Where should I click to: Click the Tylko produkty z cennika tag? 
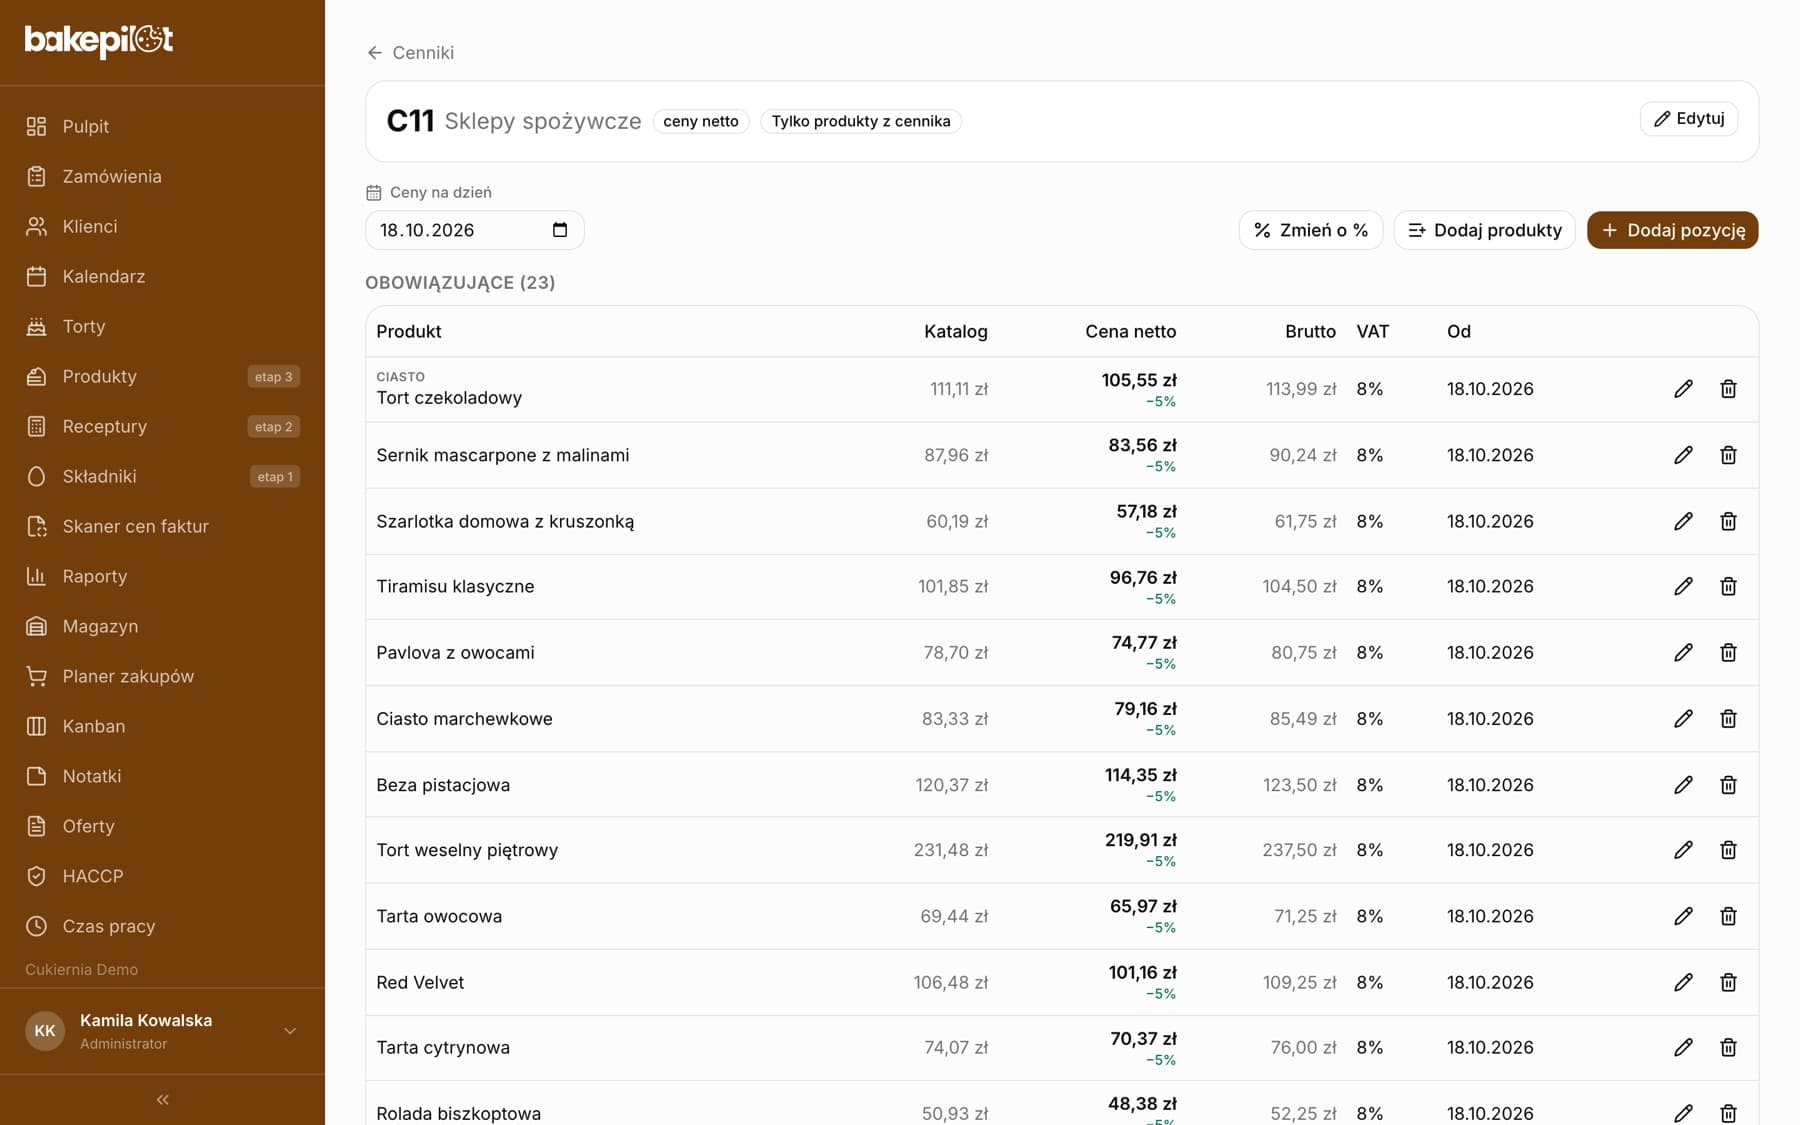(861, 121)
